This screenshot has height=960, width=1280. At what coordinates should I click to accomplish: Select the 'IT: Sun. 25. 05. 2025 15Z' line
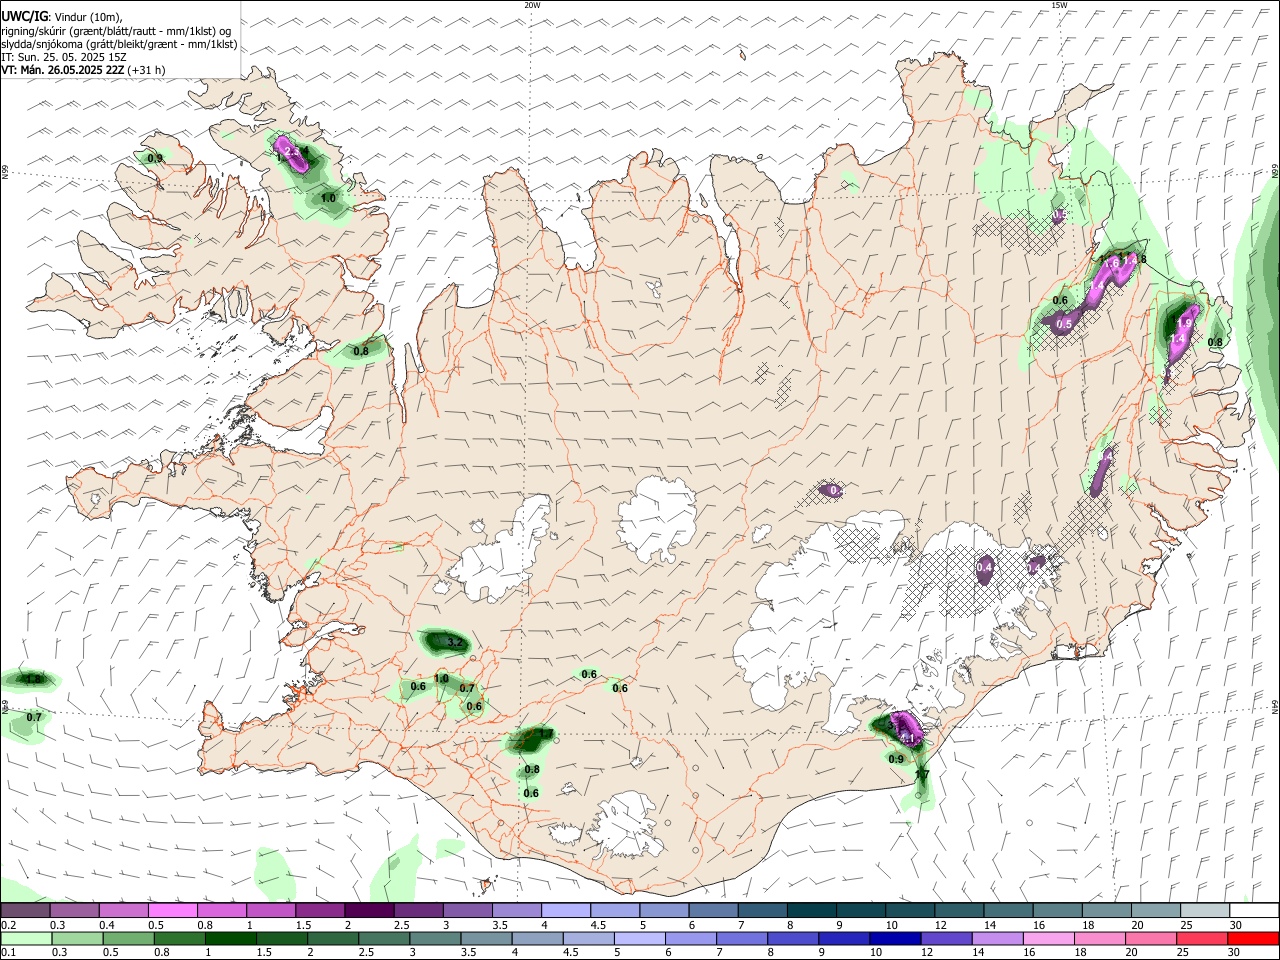[64, 57]
